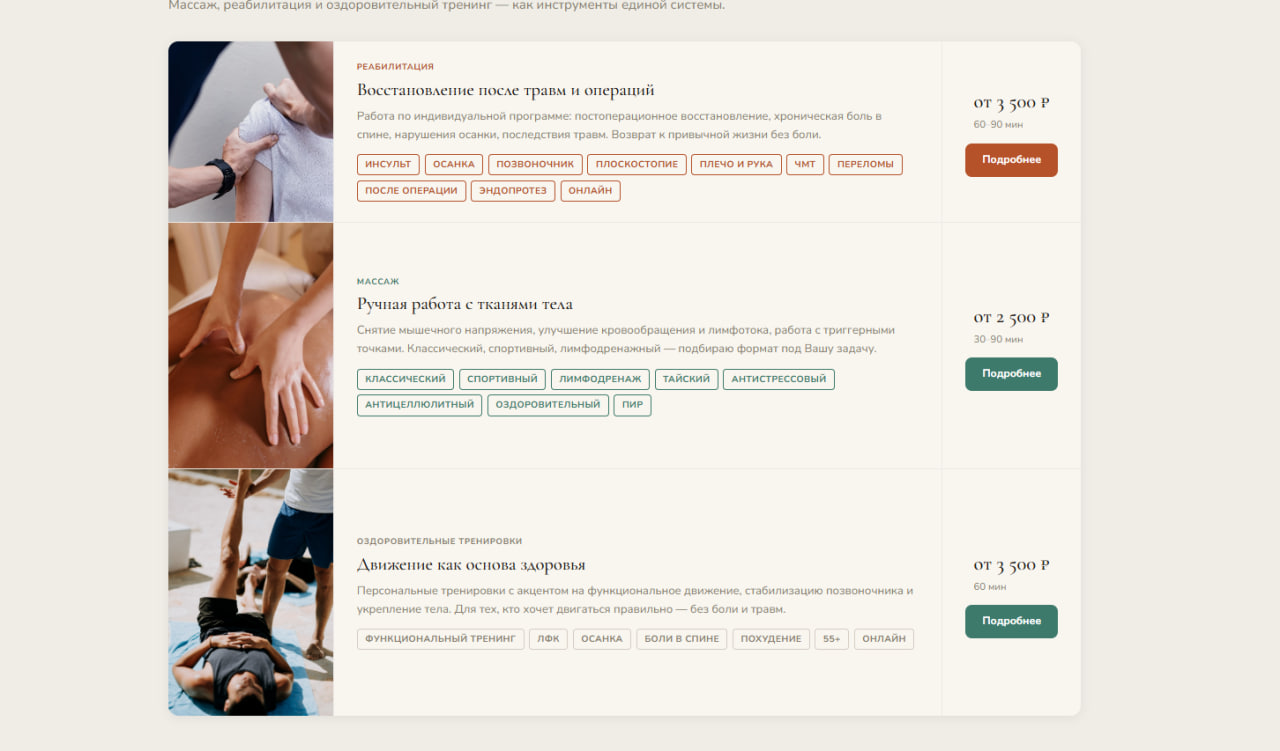Viewport: 1280px width, 751px height.
Task: Select the СПОРТИВНЫЙ massage tag
Action: (x=503, y=379)
